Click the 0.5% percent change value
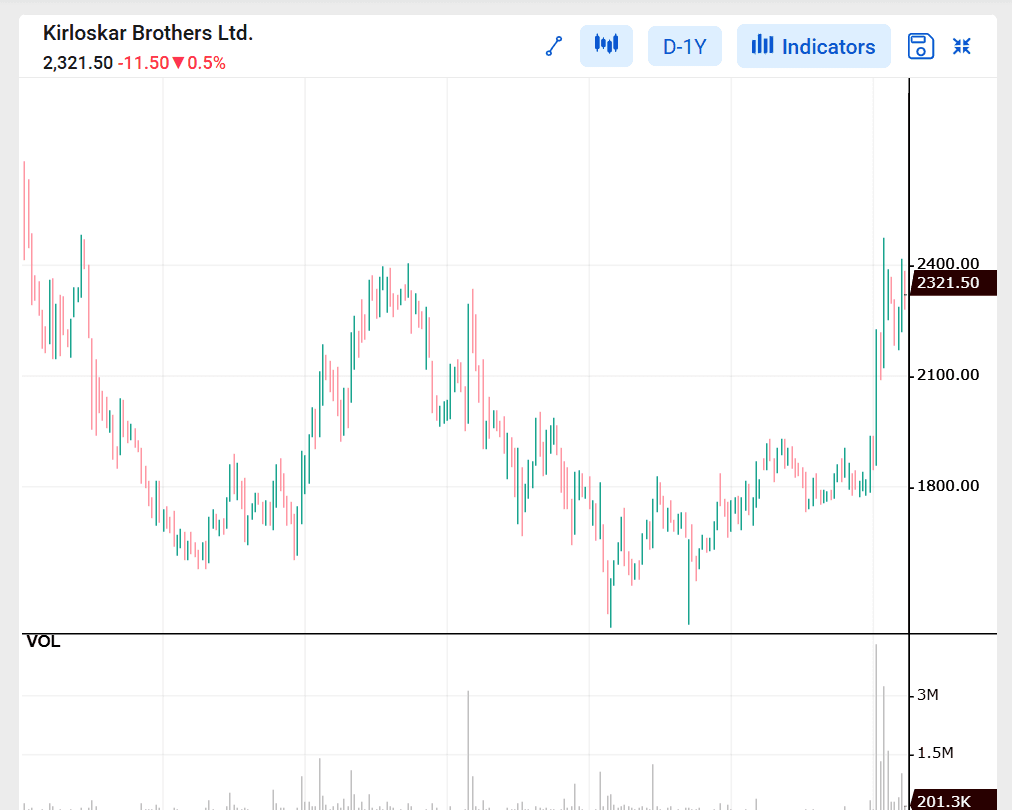 tap(207, 63)
